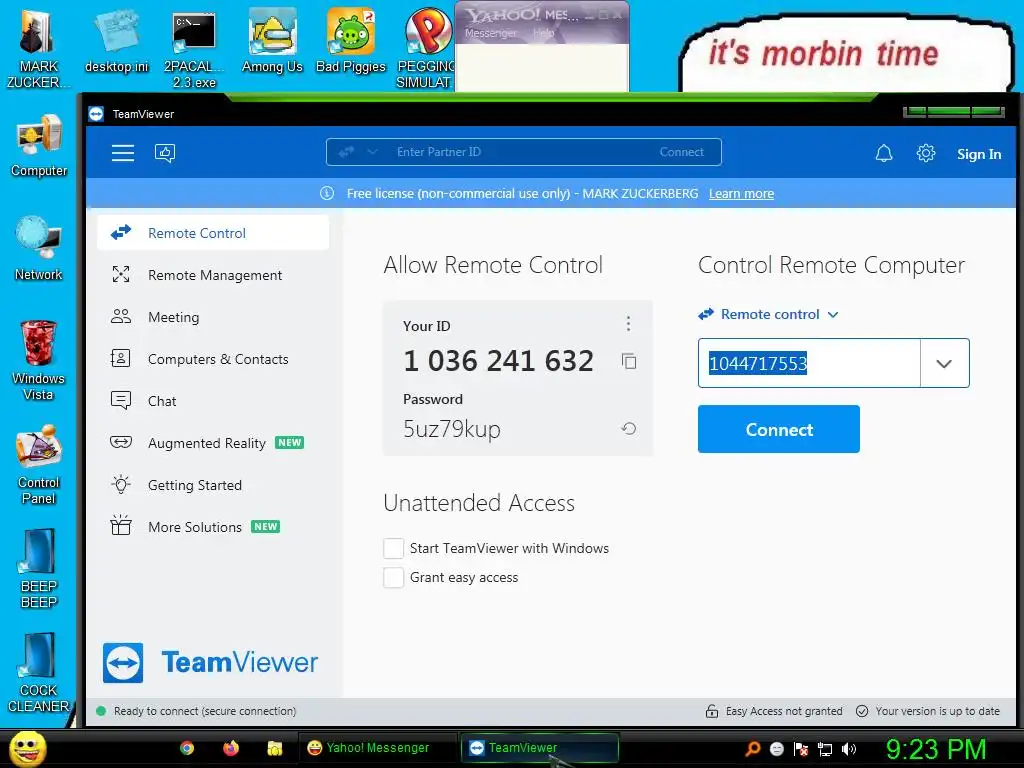
Task: Click the partner ID field with 1044717553
Action: (x=809, y=363)
